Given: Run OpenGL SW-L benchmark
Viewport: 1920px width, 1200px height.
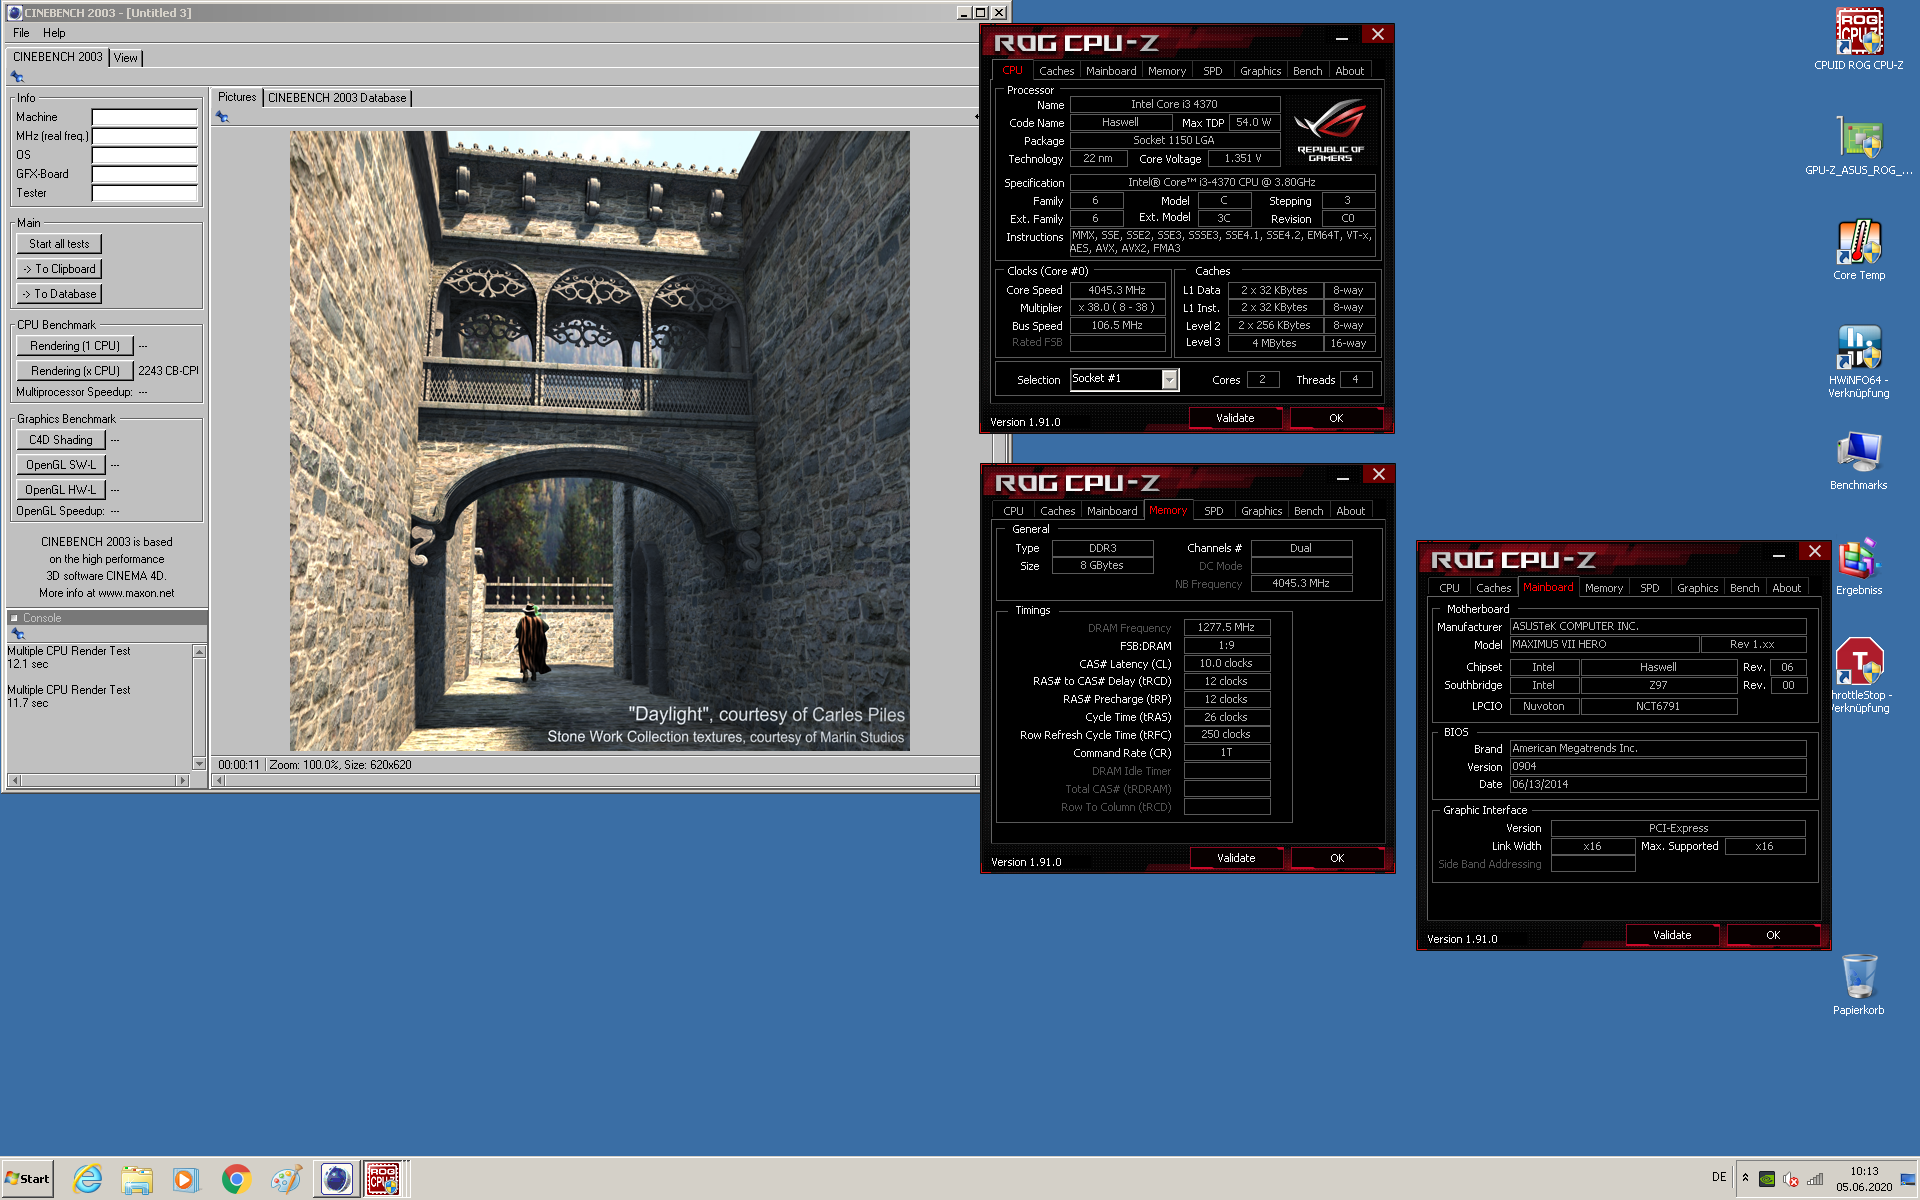Looking at the screenshot, I should [x=61, y=465].
